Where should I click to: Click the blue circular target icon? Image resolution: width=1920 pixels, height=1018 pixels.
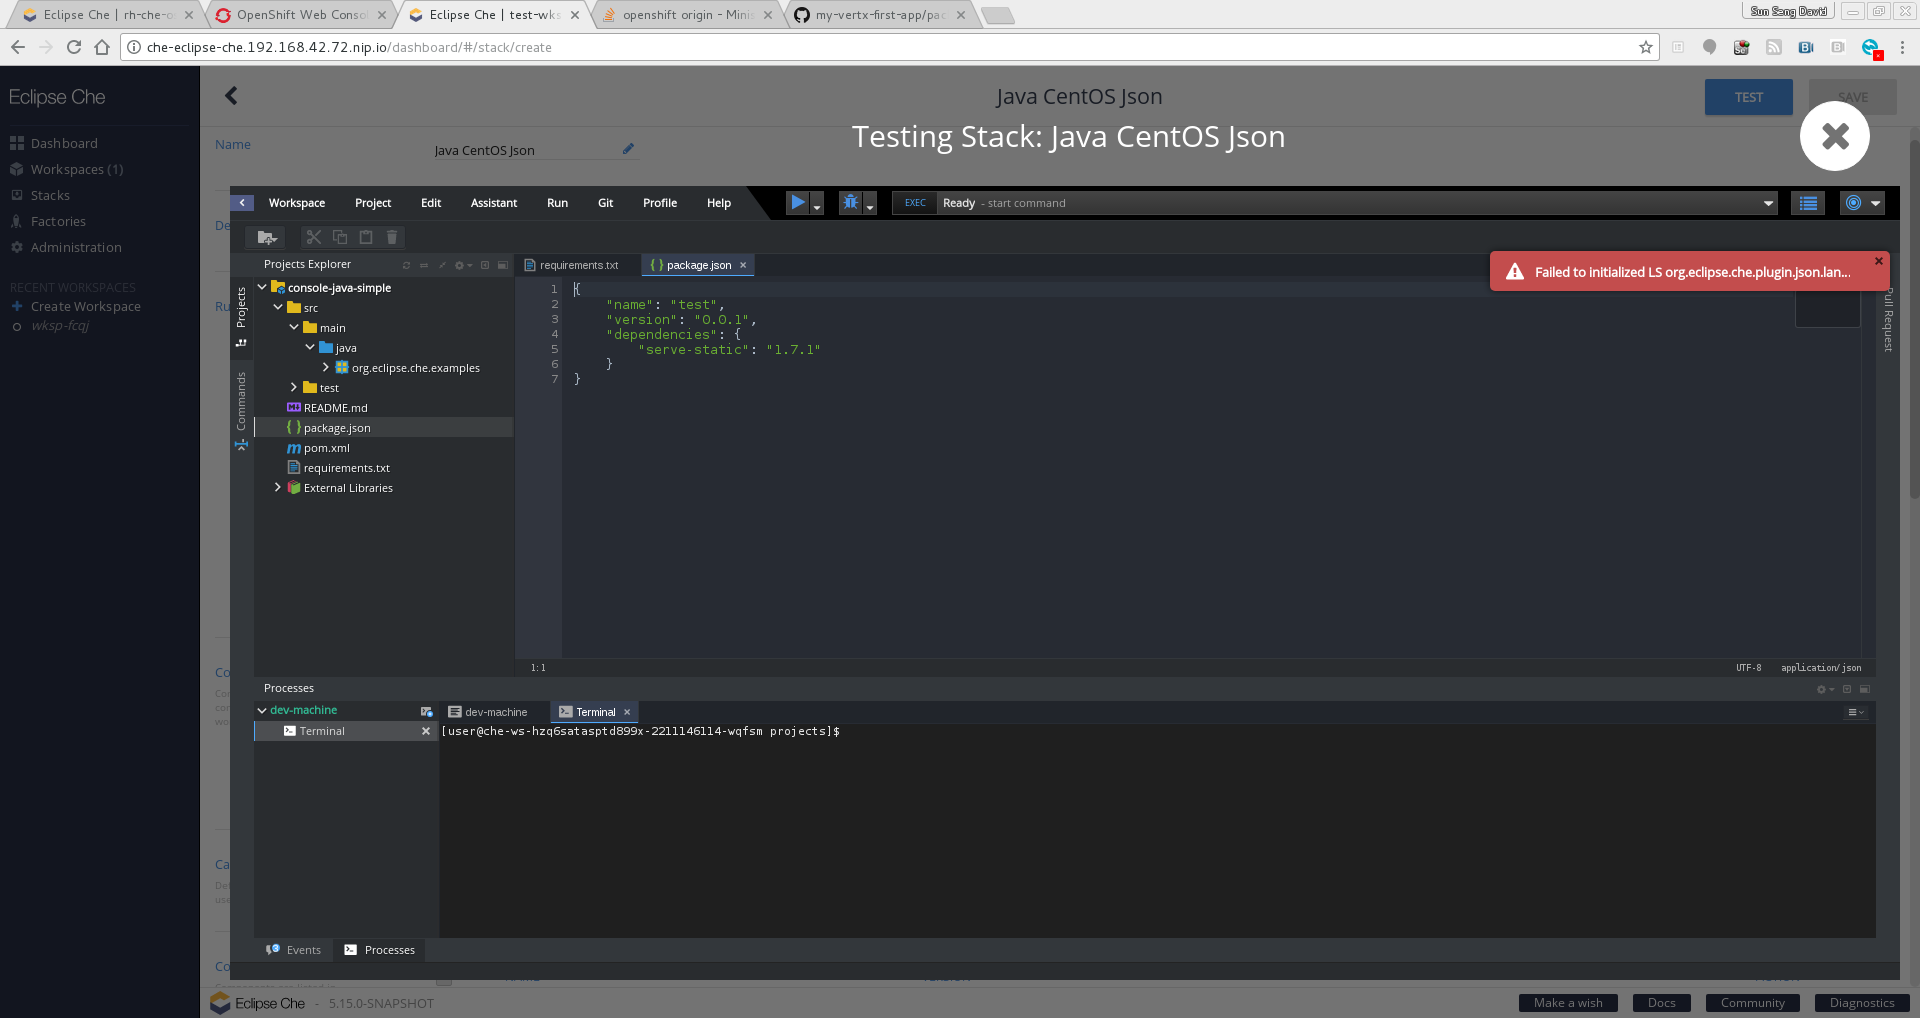(1853, 203)
